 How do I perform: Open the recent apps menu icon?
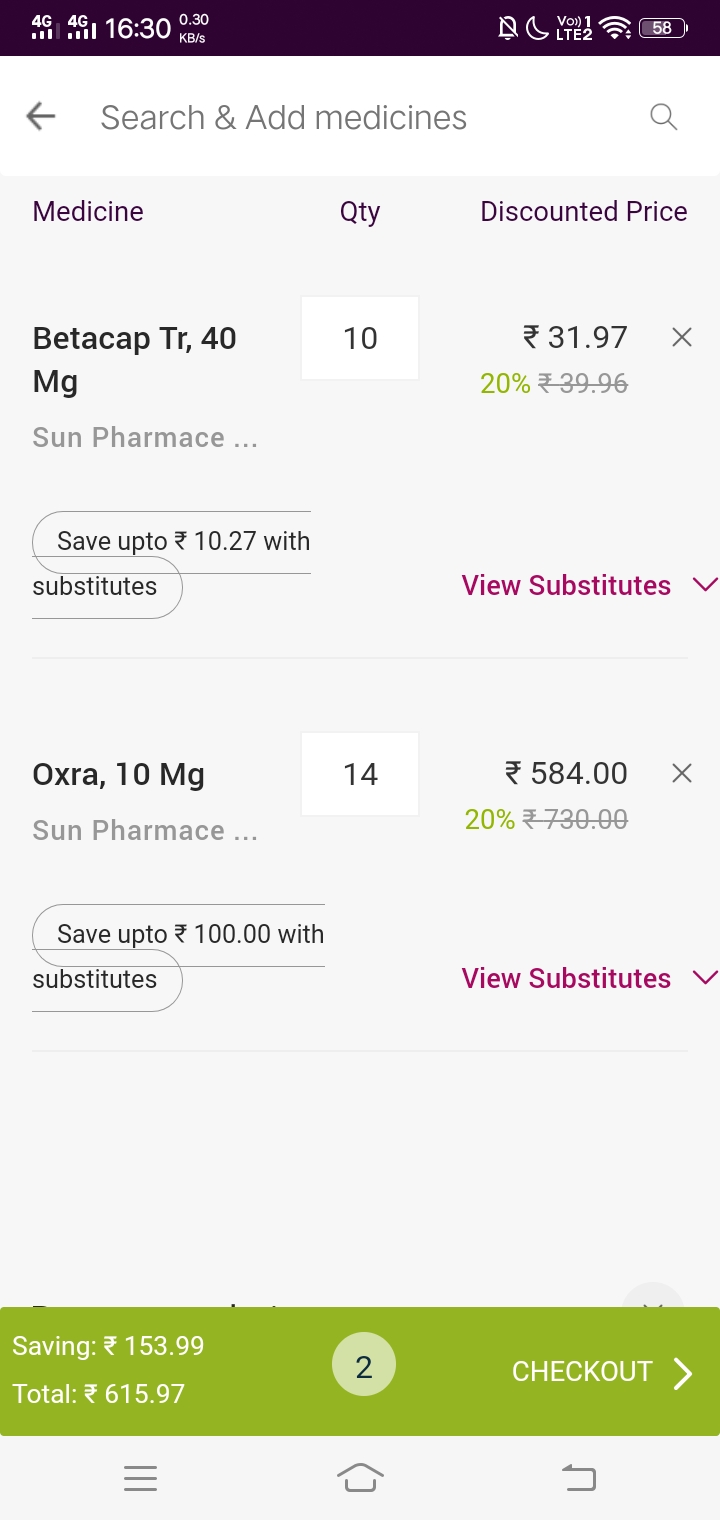[141, 1478]
